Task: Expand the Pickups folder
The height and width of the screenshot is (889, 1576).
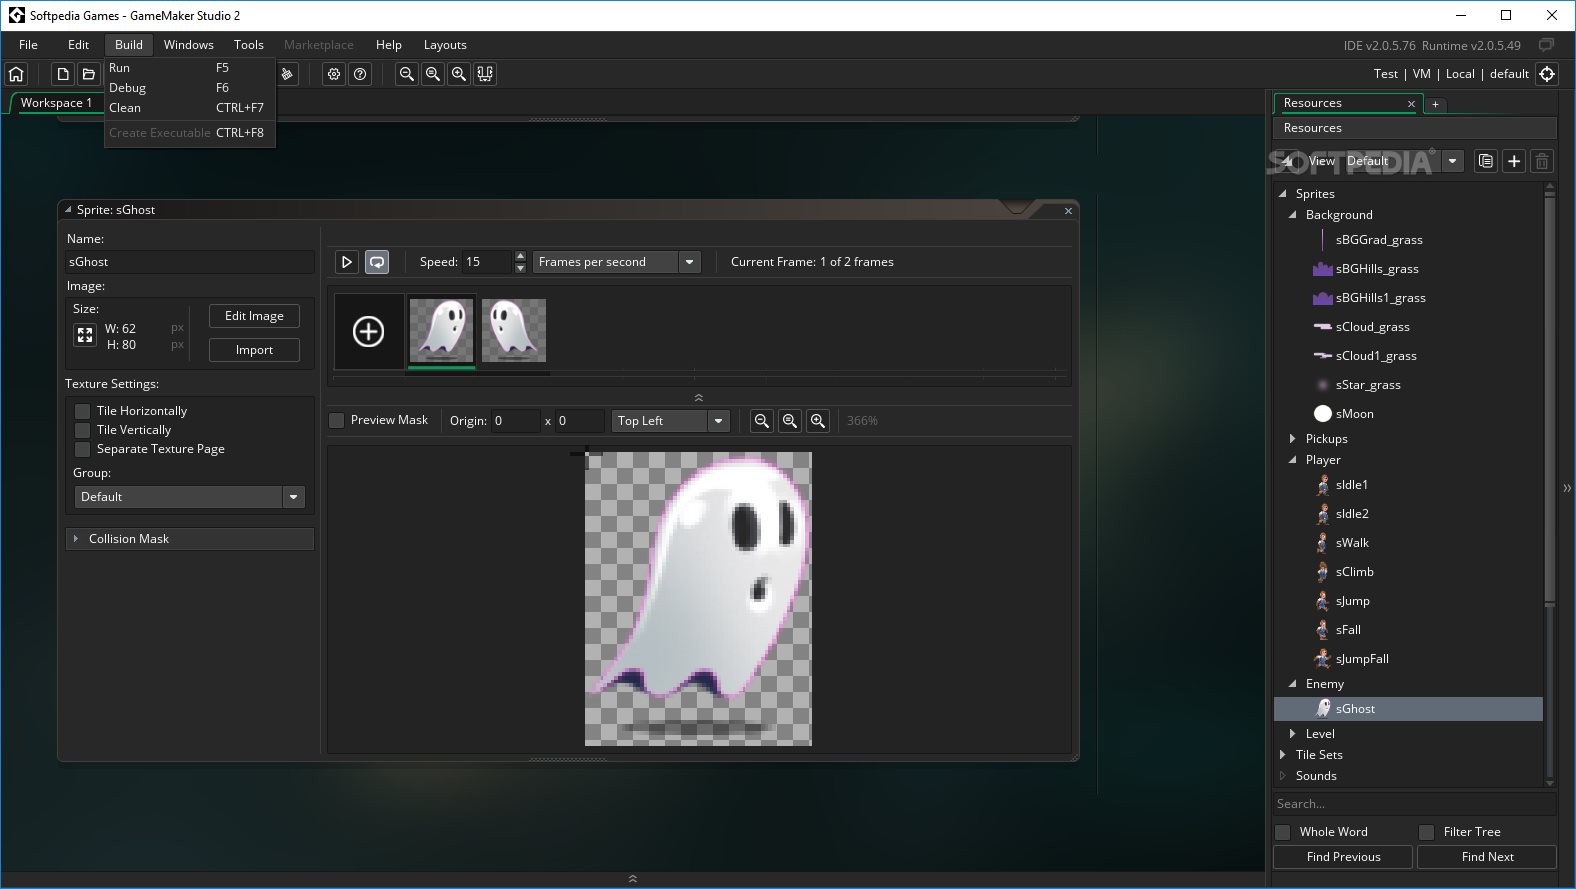Action: [x=1292, y=439]
